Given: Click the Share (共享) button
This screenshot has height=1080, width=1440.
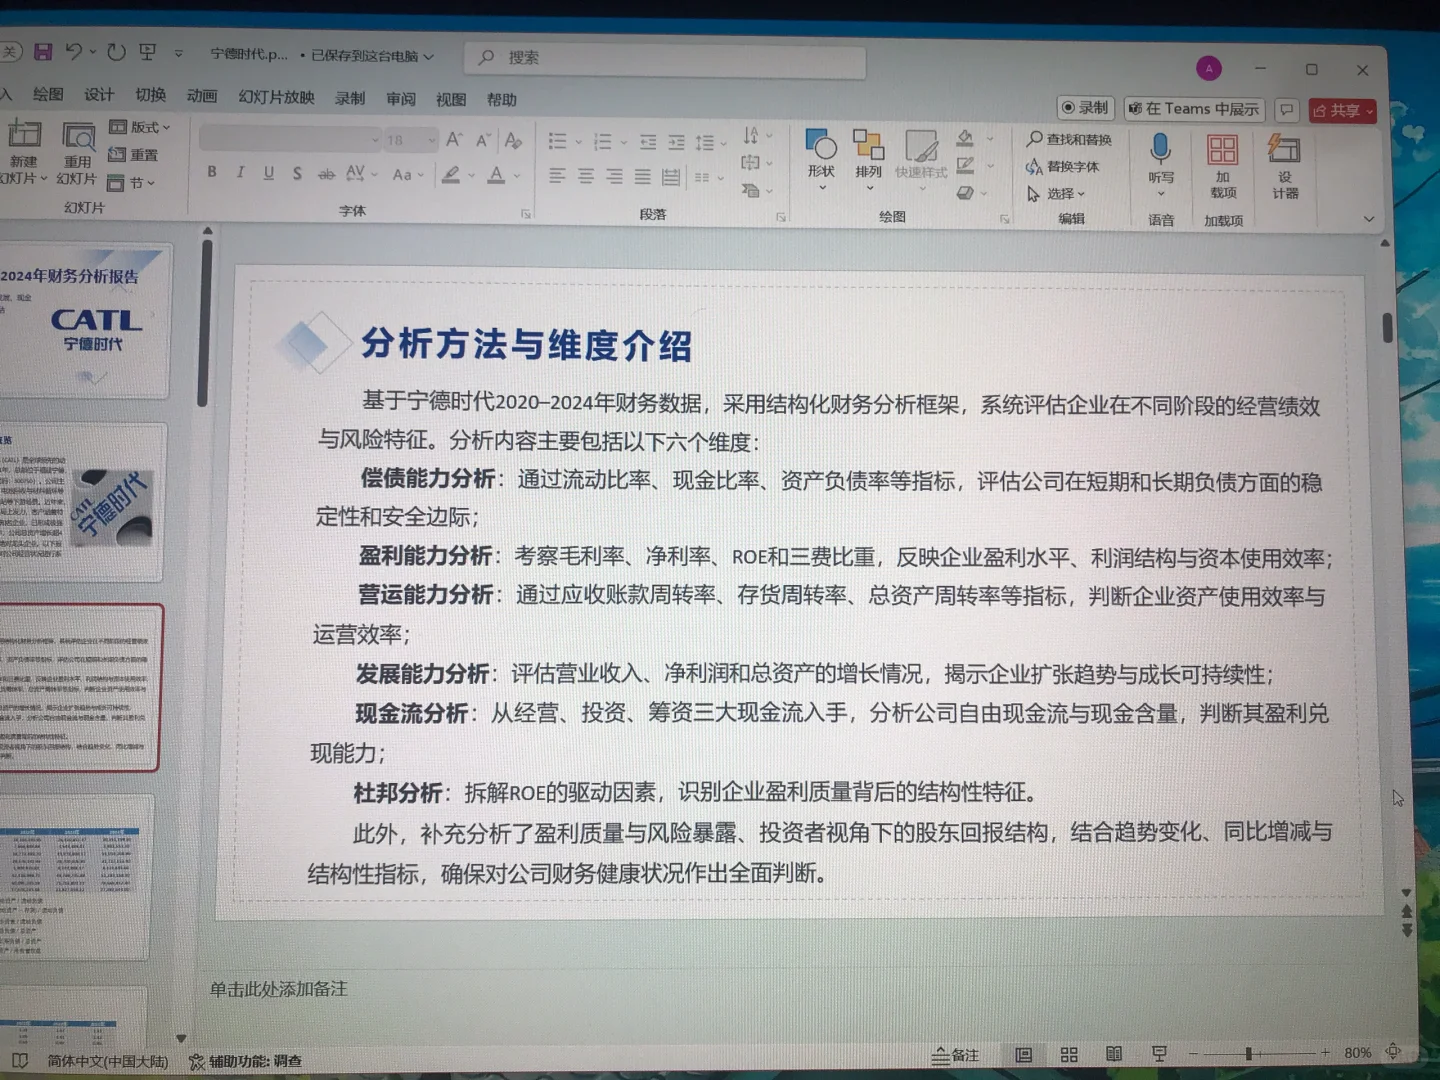Looking at the screenshot, I should (x=1342, y=110).
